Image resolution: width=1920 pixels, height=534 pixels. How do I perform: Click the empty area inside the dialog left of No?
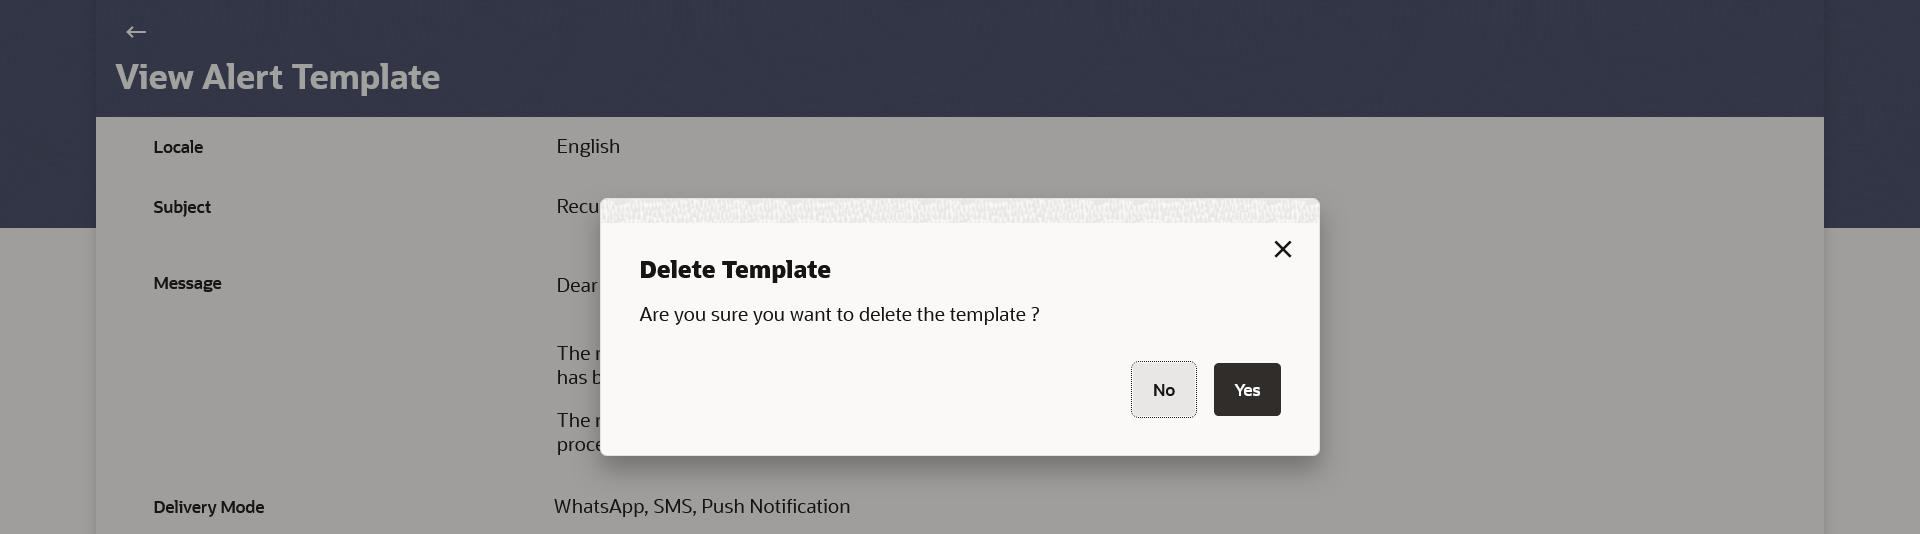[880, 390]
